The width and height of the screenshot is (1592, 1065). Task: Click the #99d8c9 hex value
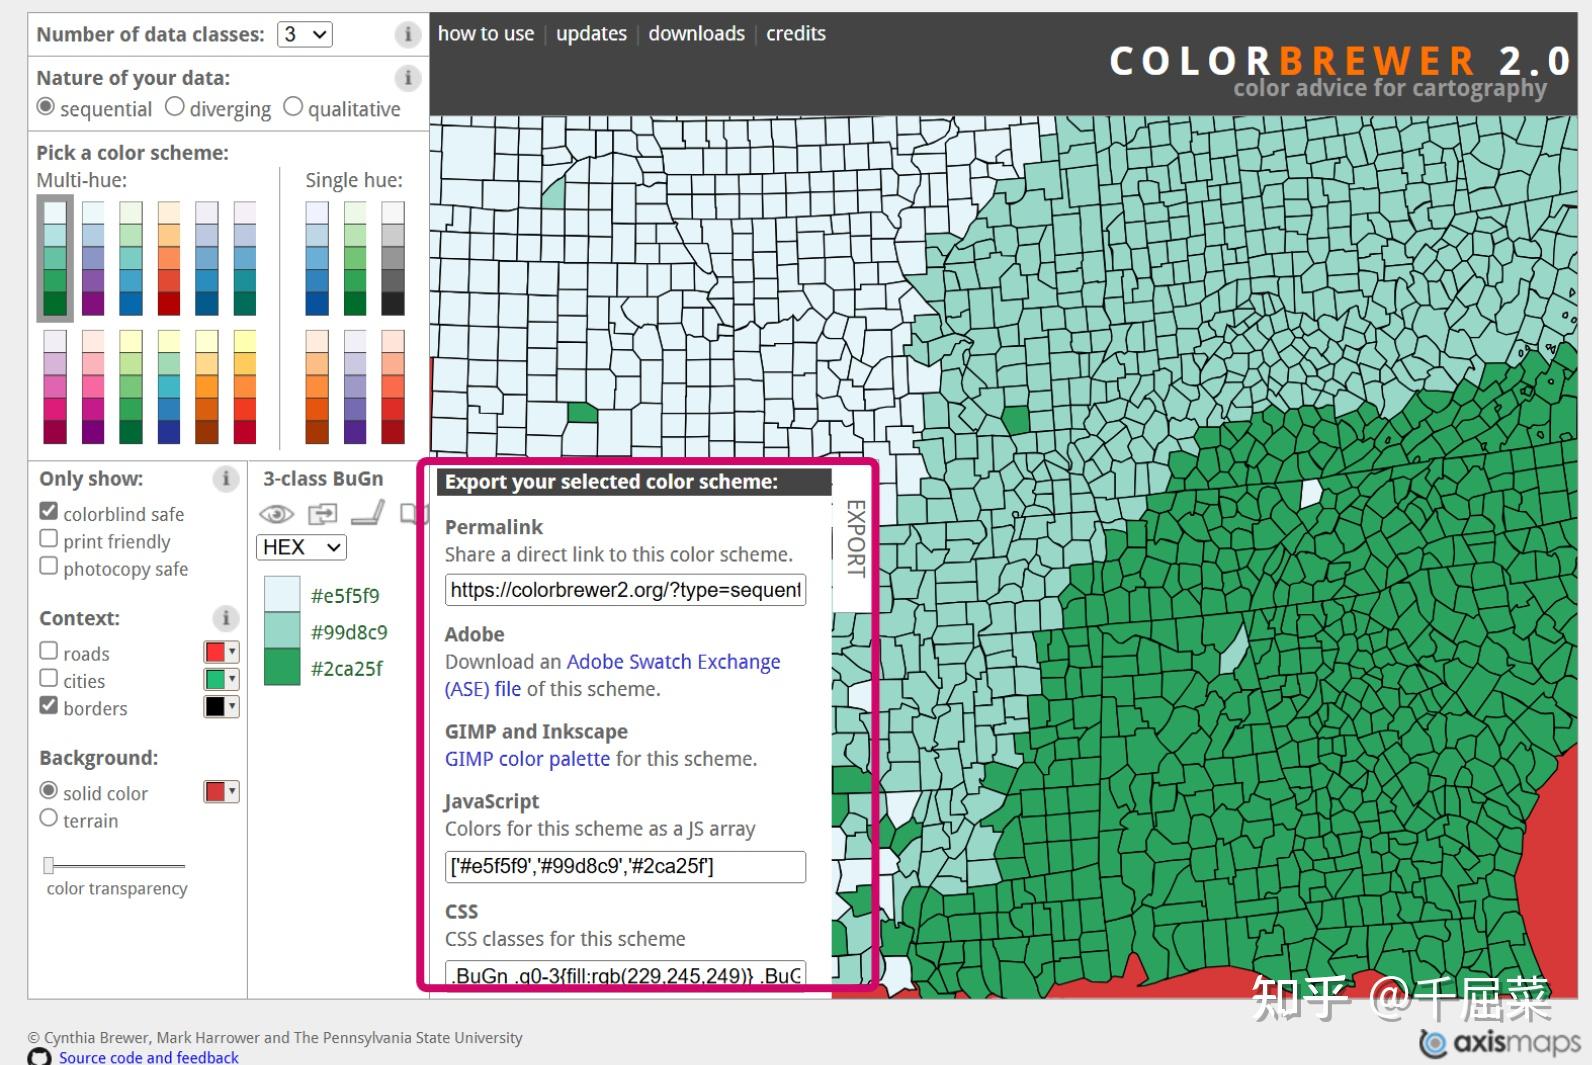click(x=349, y=632)
